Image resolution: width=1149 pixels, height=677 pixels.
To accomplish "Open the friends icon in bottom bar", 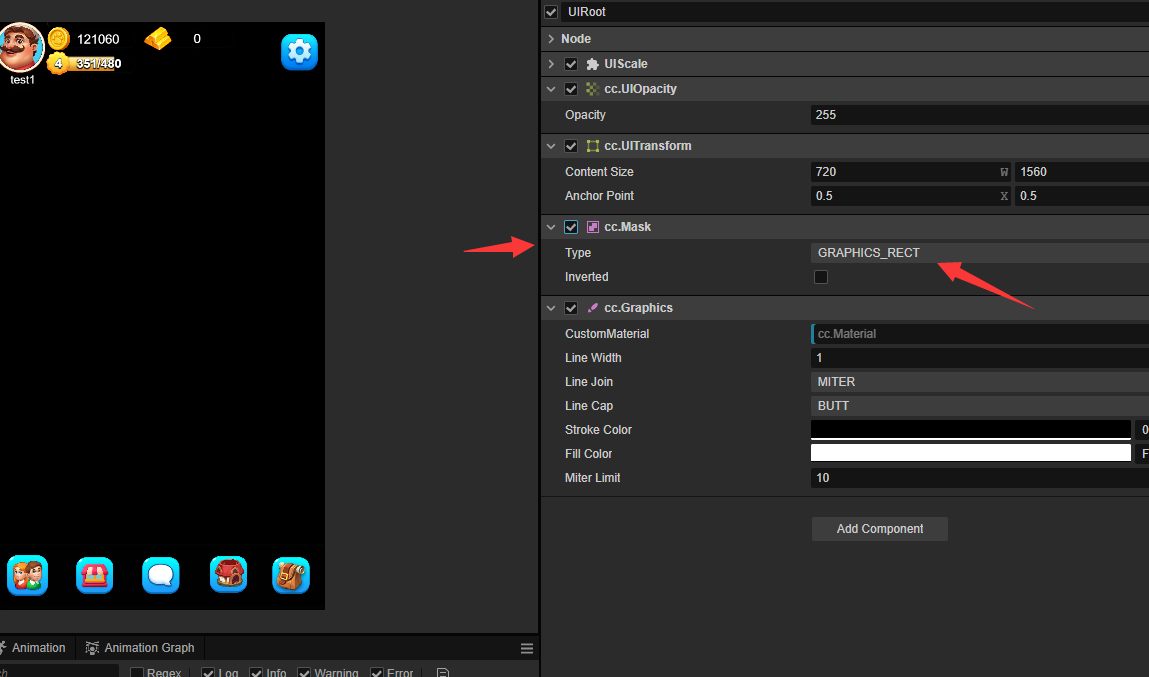I will (27, 575).
